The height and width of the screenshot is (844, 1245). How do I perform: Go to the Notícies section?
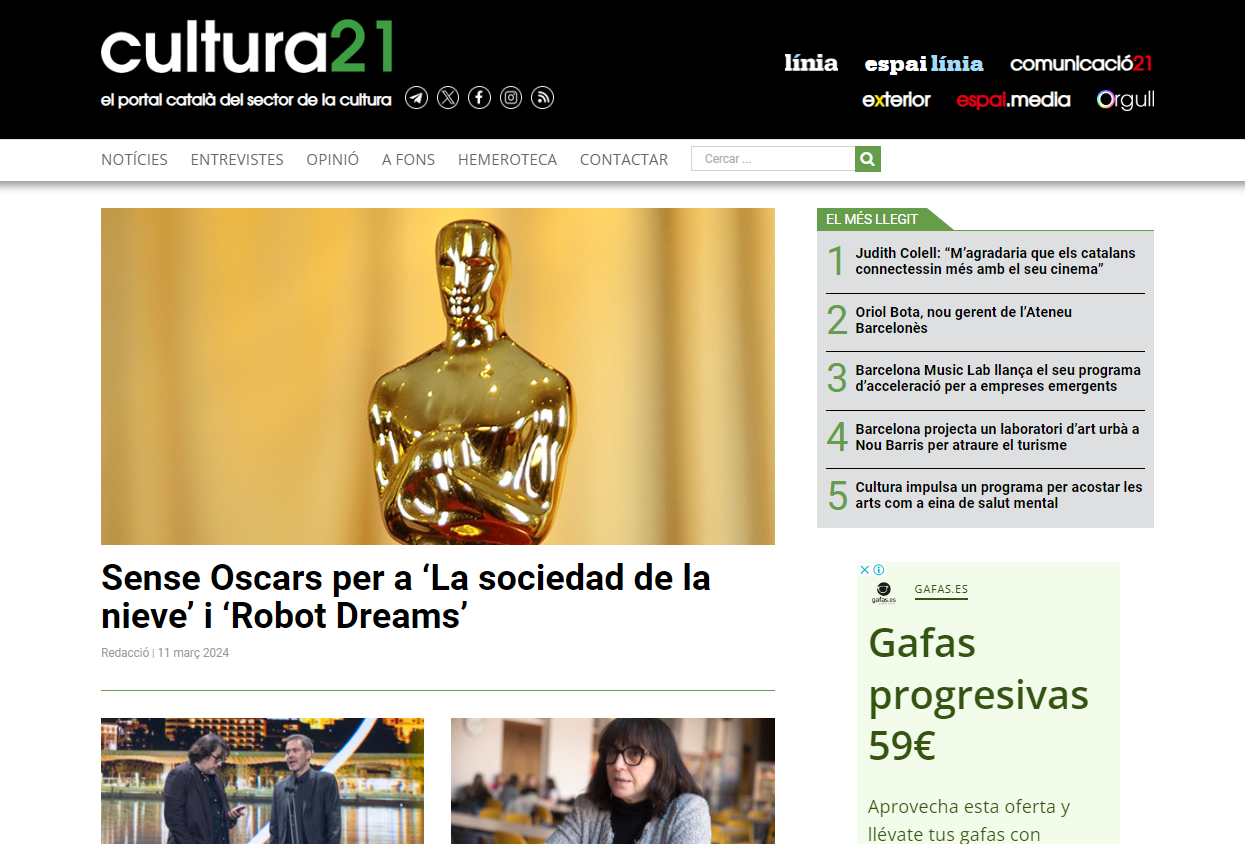[x=134, y=159]
